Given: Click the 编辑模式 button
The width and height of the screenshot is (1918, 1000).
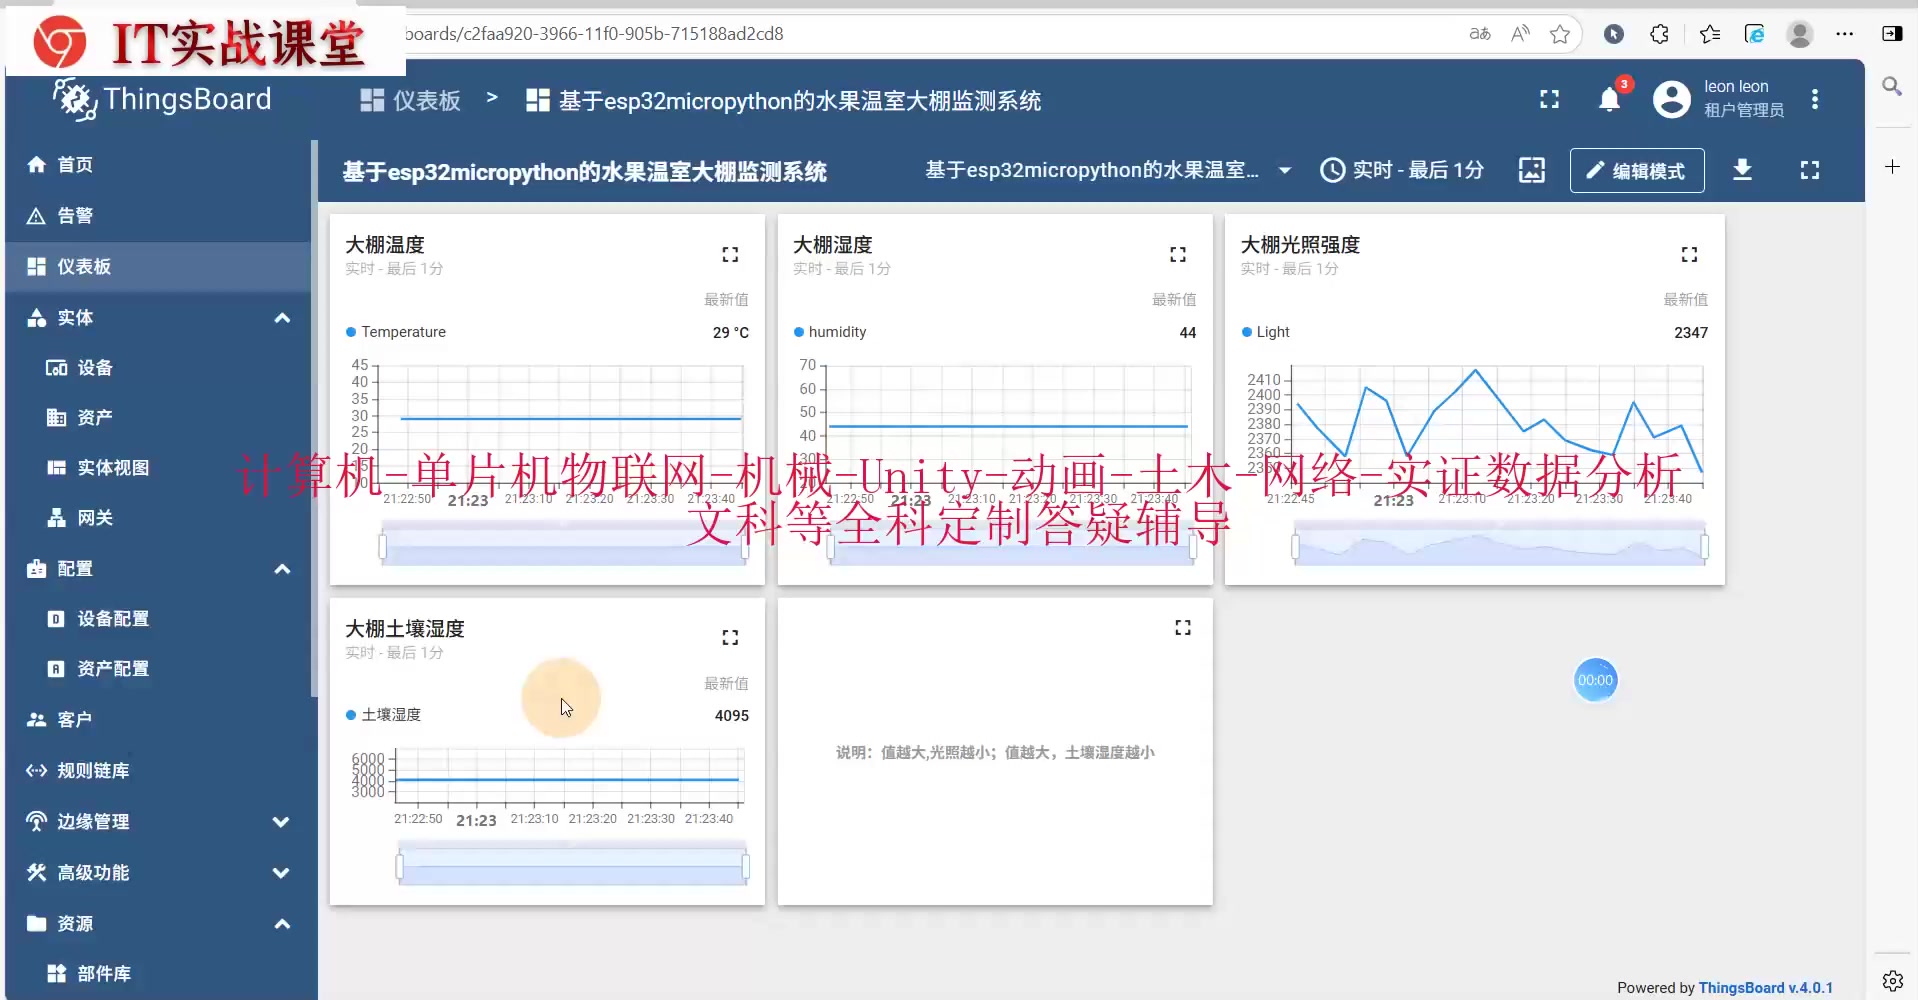Looking at the screenshot, I should click(x=1637, y=170).
